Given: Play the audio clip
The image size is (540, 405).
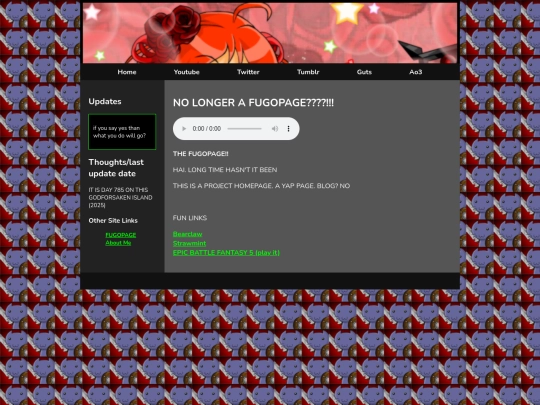Looking at the screenshot, I should (x=184, y=129).
